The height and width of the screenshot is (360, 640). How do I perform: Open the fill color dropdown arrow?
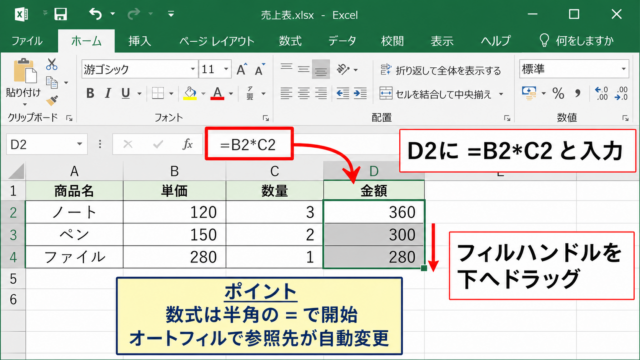[x=203, y=94]
